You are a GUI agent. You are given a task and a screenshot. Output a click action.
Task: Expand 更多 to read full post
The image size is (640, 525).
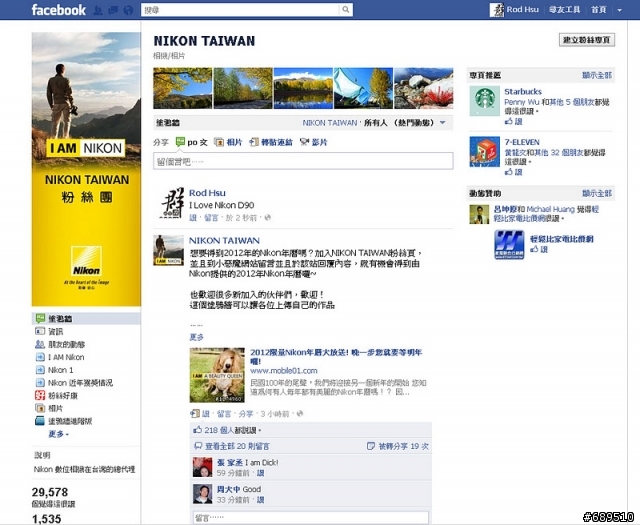(x=196, y=337)
